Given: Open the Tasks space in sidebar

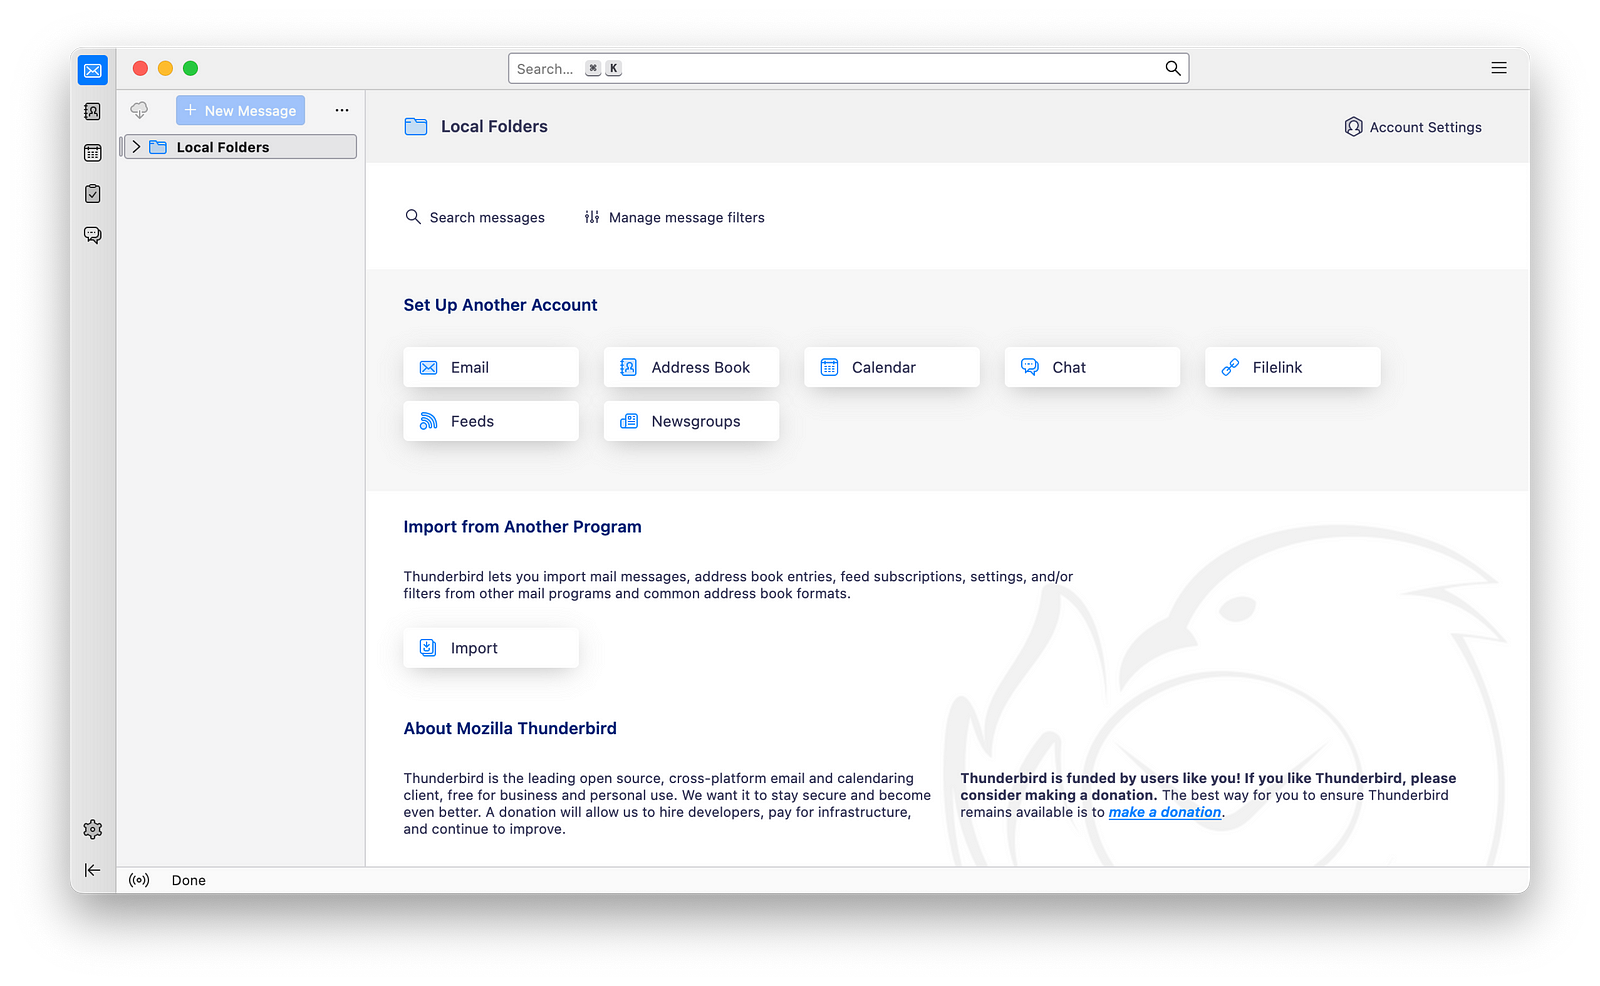Looking at the screenshot, I should 93,194.
